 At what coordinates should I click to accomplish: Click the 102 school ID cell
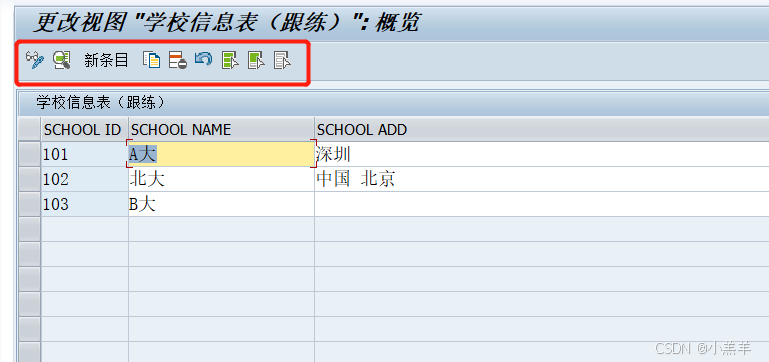85,180
